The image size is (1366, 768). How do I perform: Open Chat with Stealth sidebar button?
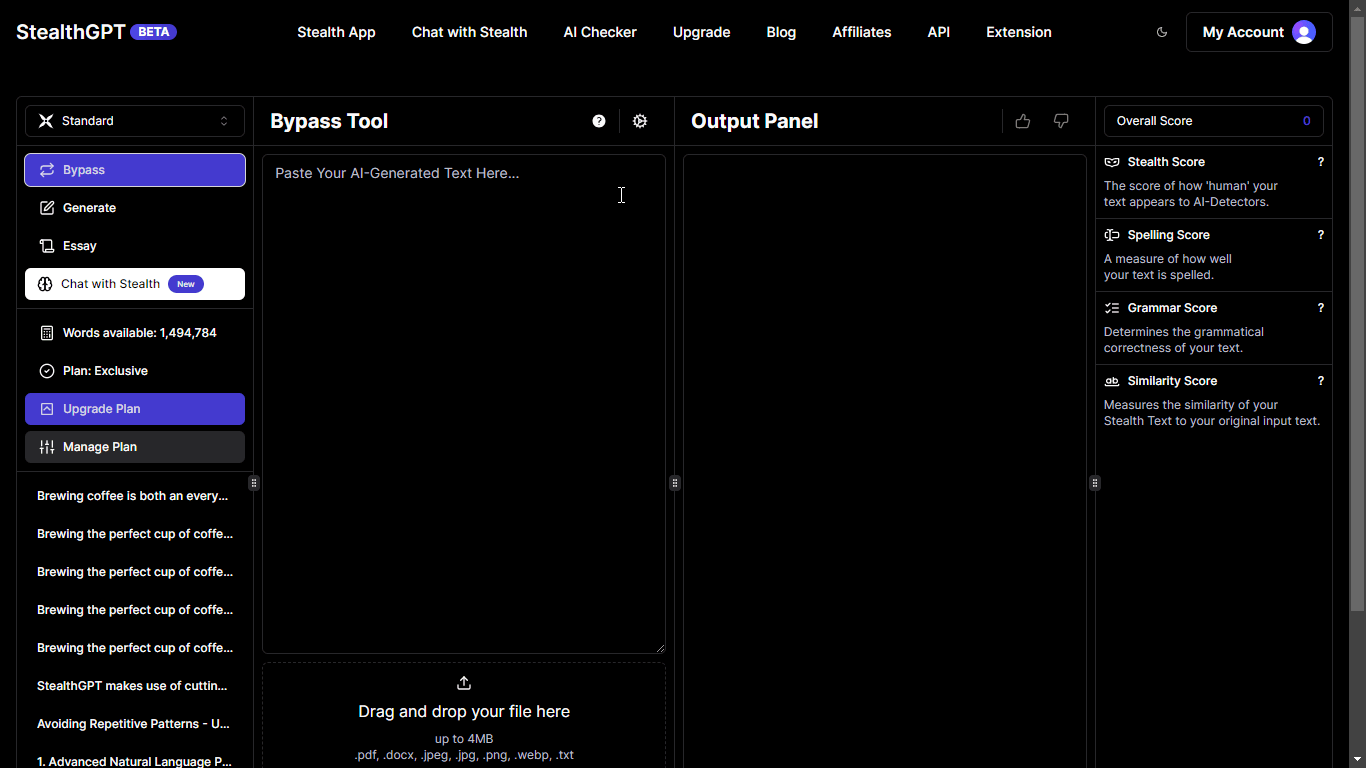tap(135, 284)
